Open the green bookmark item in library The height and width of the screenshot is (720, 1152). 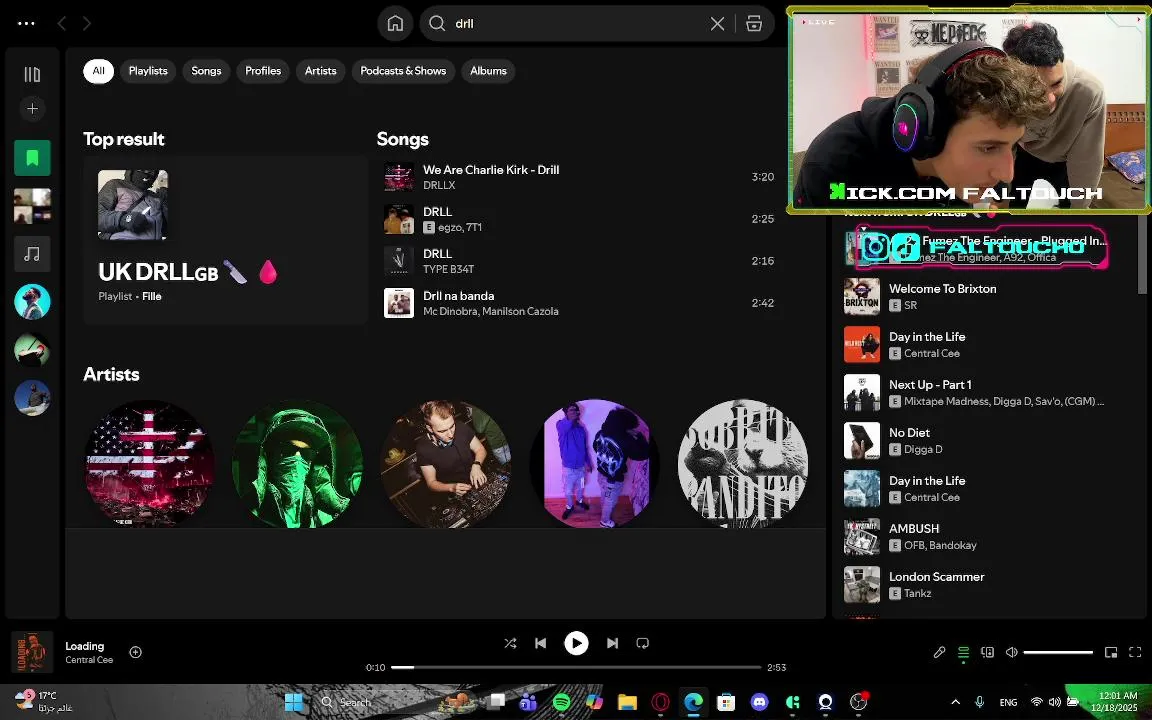pos(32,158)
